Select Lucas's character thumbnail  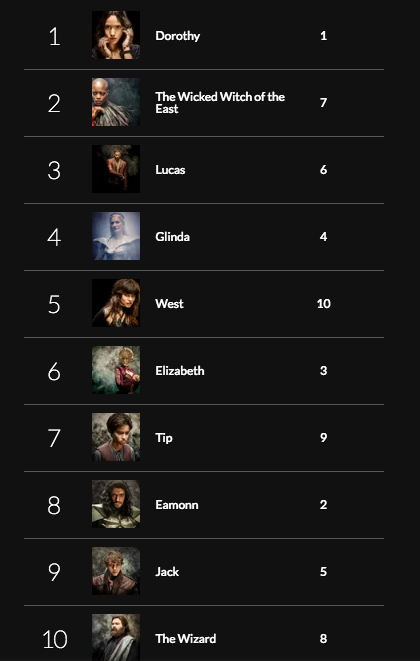tap(116, 169)
